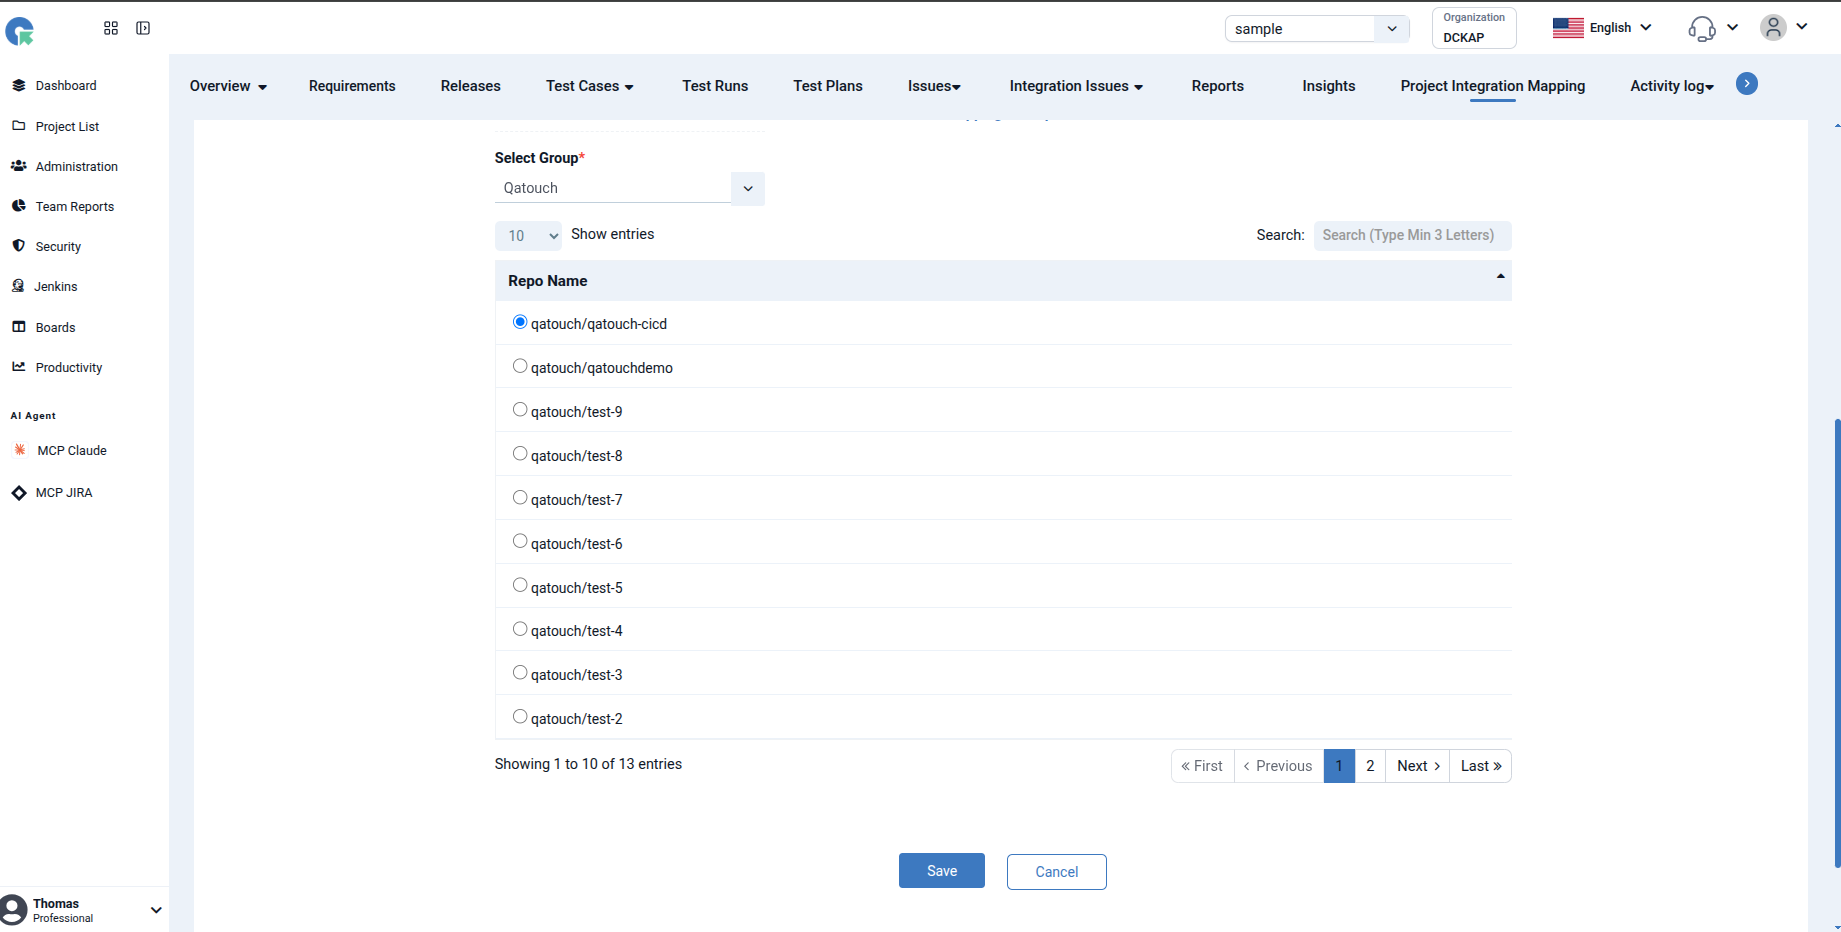This screenshot has width=1841, height=932.
Task: Select the qatouch/test-3 radio button
Action: point(520,673)
